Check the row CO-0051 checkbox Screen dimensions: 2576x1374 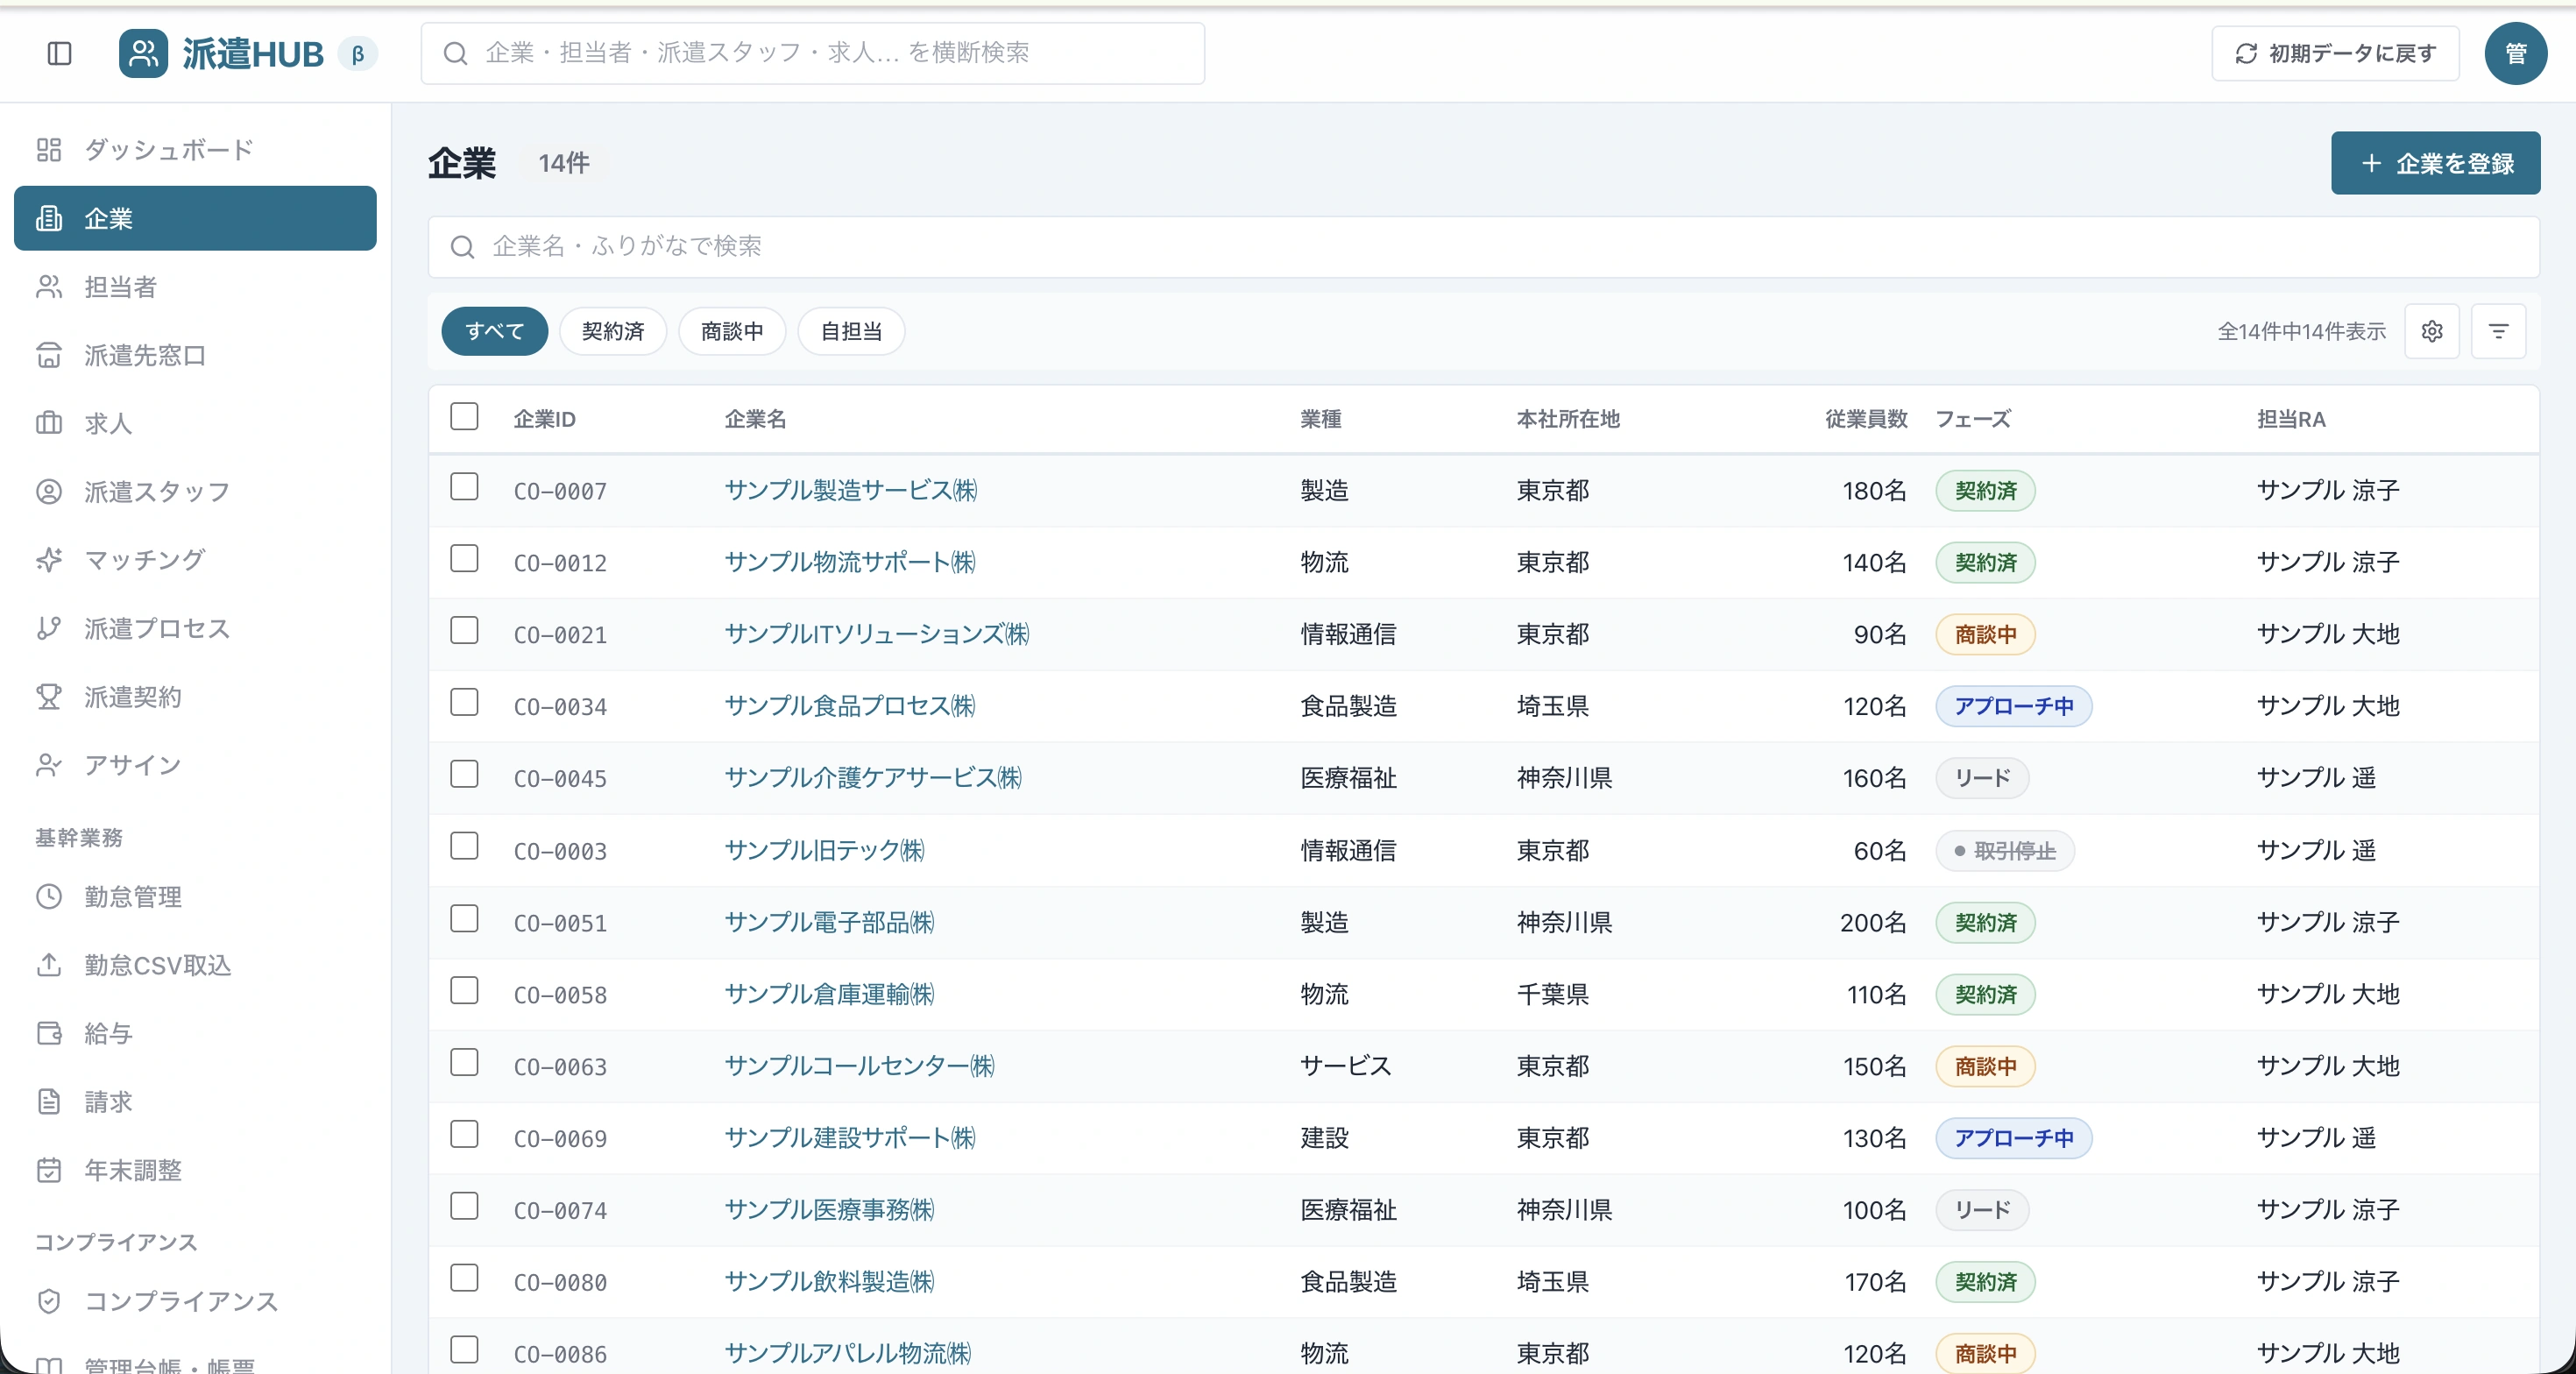(x=464, y=919)
